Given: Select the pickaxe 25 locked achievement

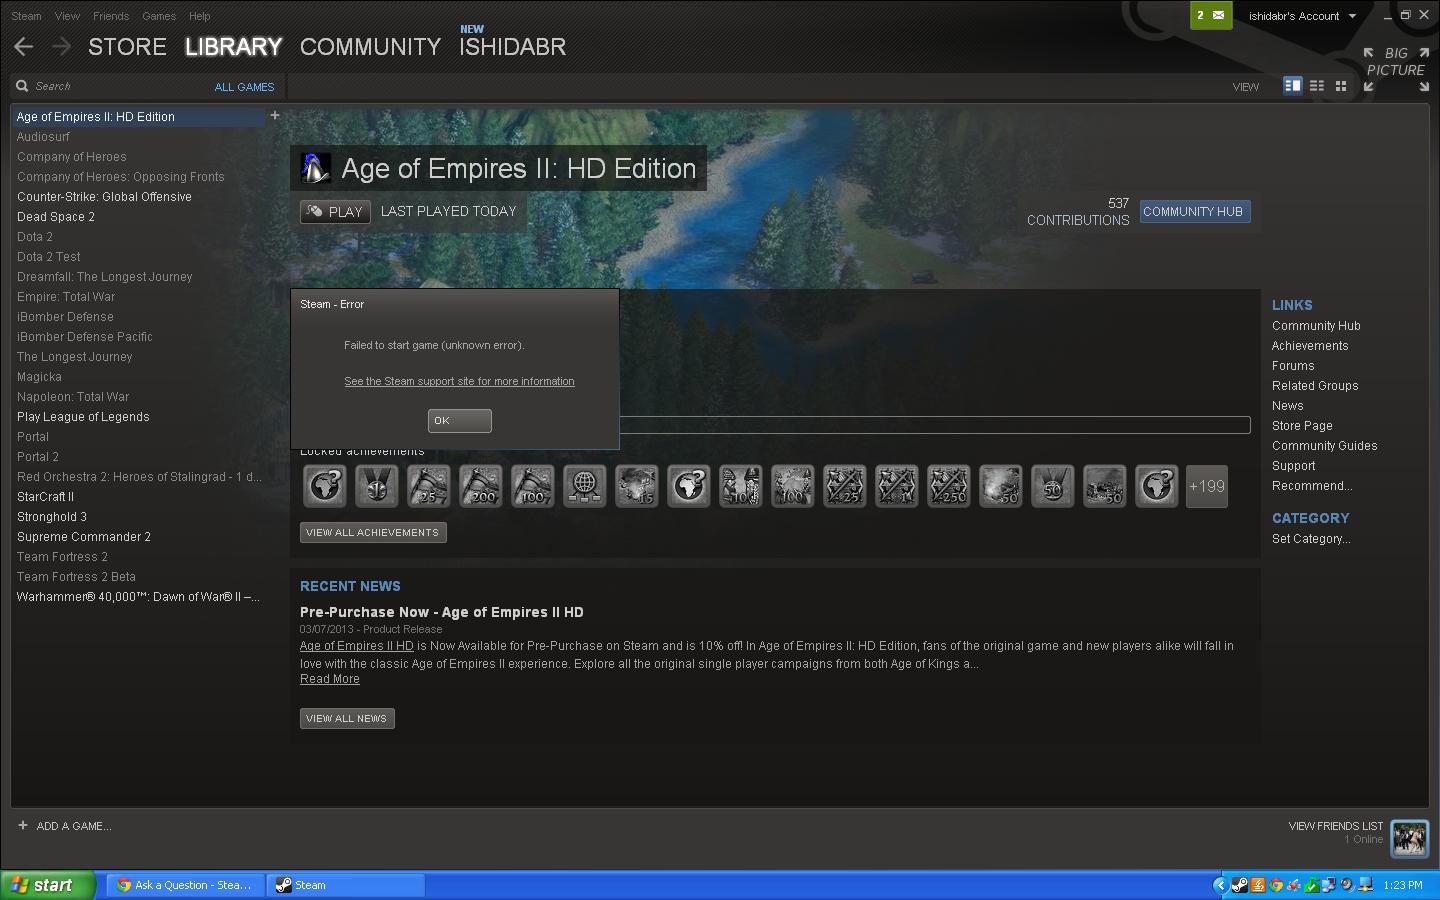Looking at the screenshot, I should coord(429,487).
